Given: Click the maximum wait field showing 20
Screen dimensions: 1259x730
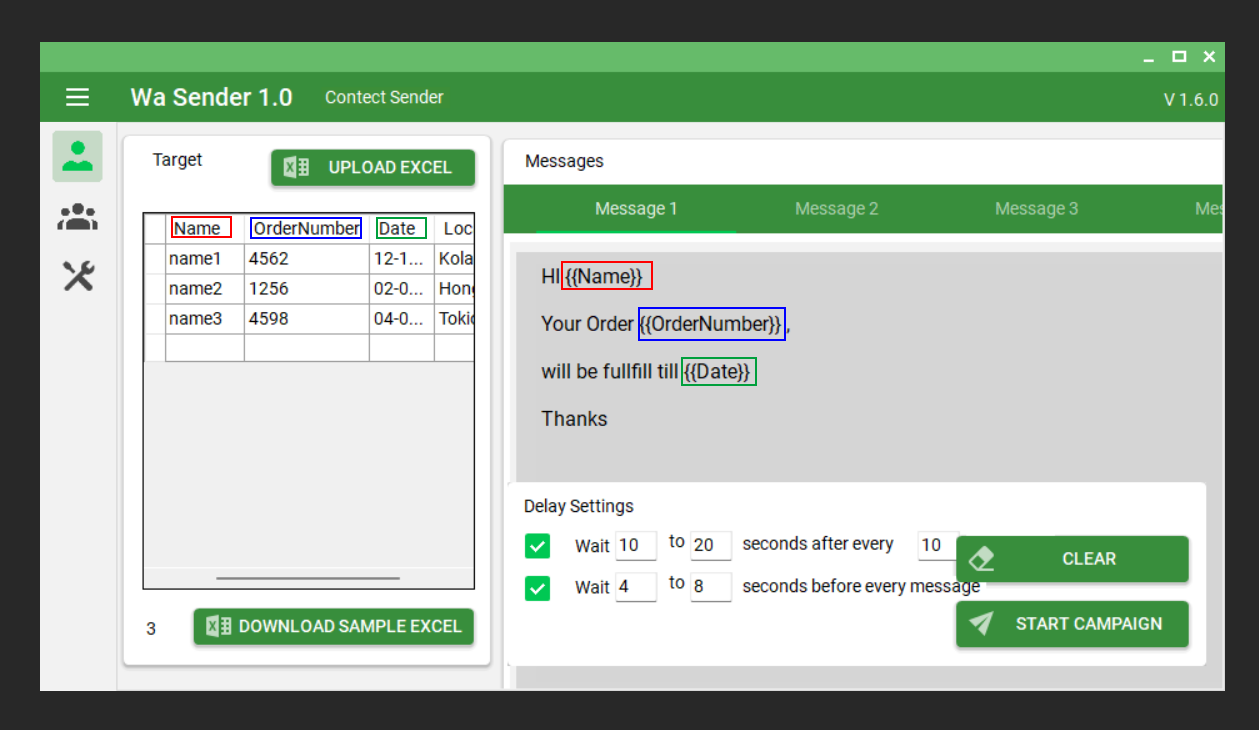Looking at the screenshot, I should coord(710,546).
